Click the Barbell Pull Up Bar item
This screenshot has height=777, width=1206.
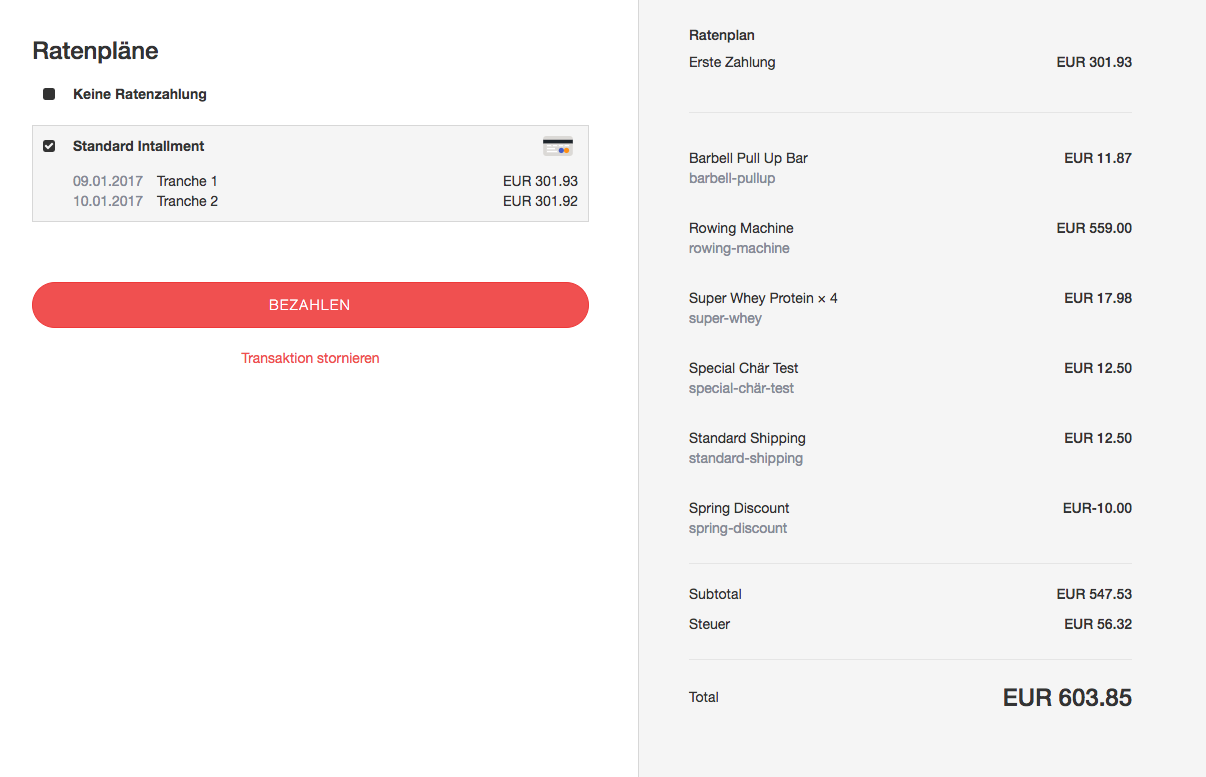pos(748,158)
